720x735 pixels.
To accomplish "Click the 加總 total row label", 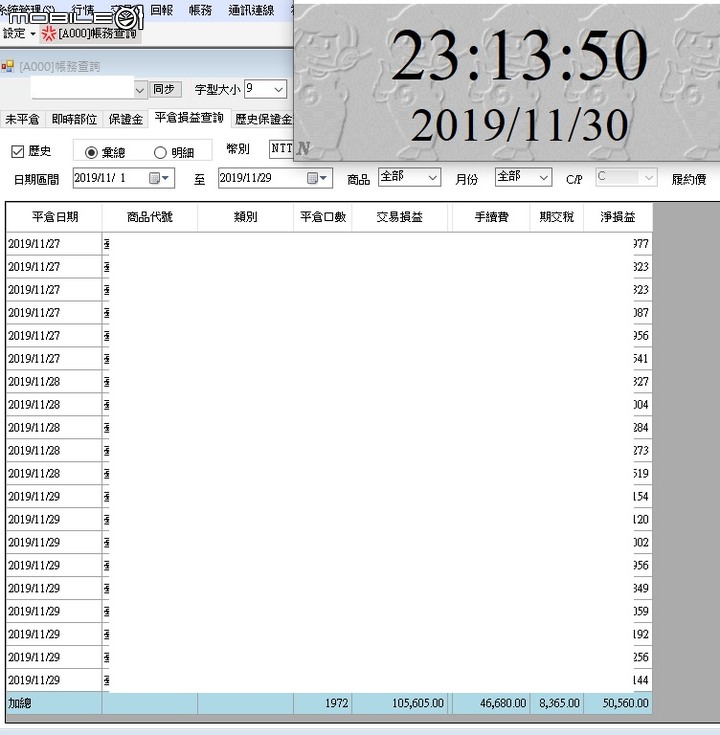I will click(x=20, y=703).
